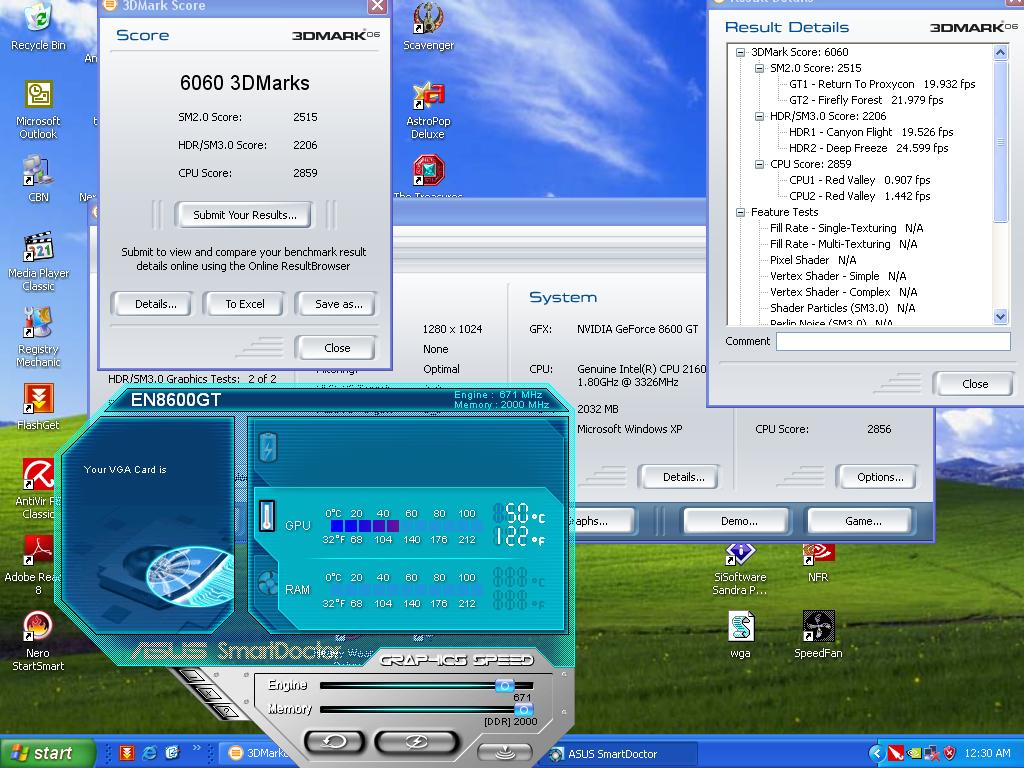Click the network connection tray icon
Image resolution: width=1024 pixels, height=768 pixels.
pyautogui.click(x=932, y=753)
